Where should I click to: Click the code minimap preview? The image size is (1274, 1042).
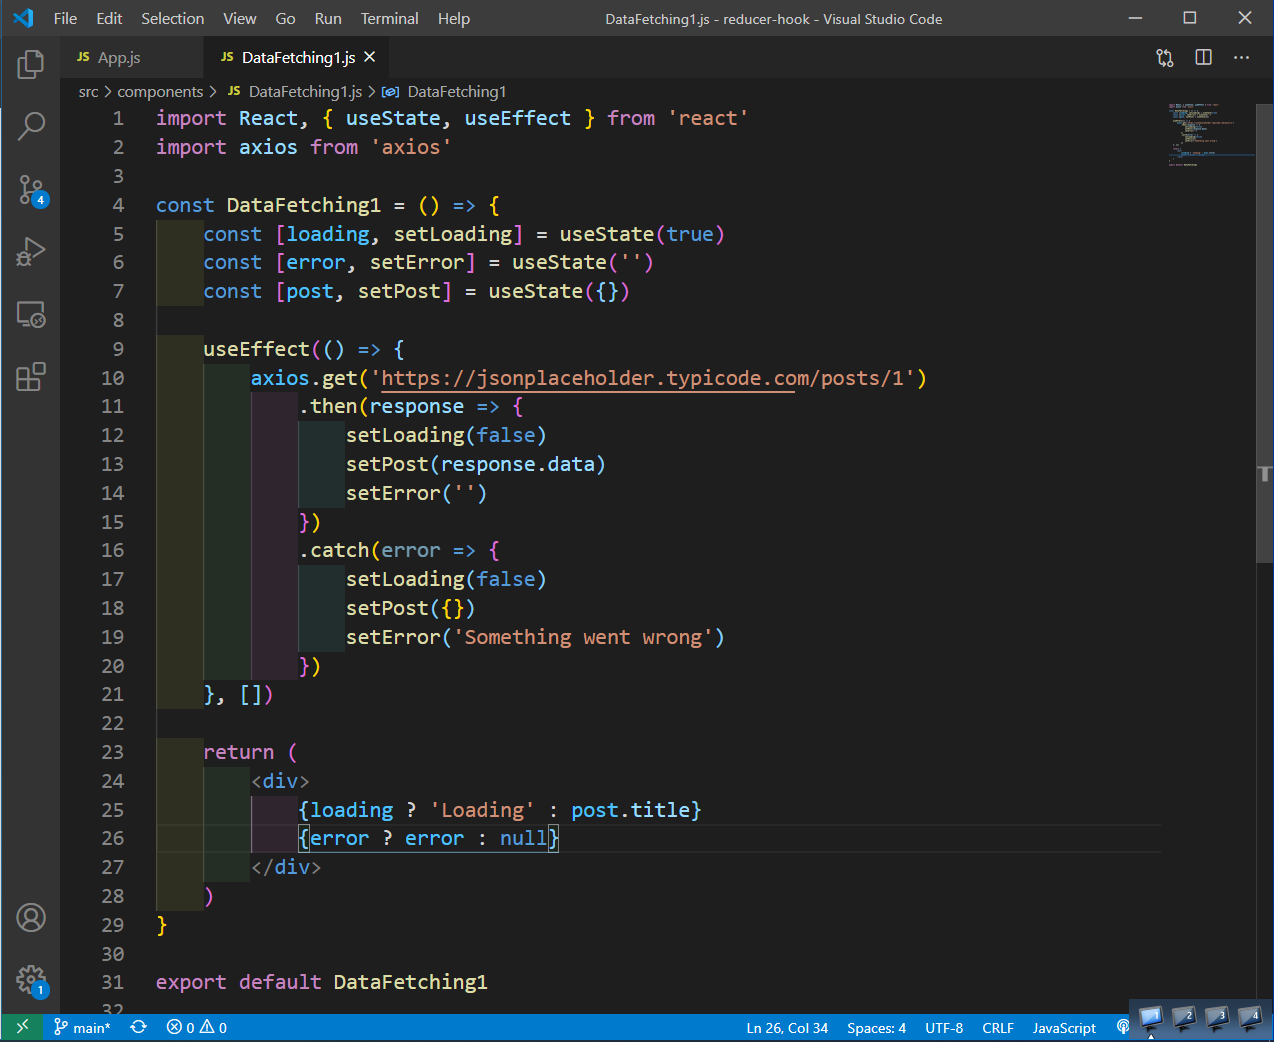[x=1212, y=135]
